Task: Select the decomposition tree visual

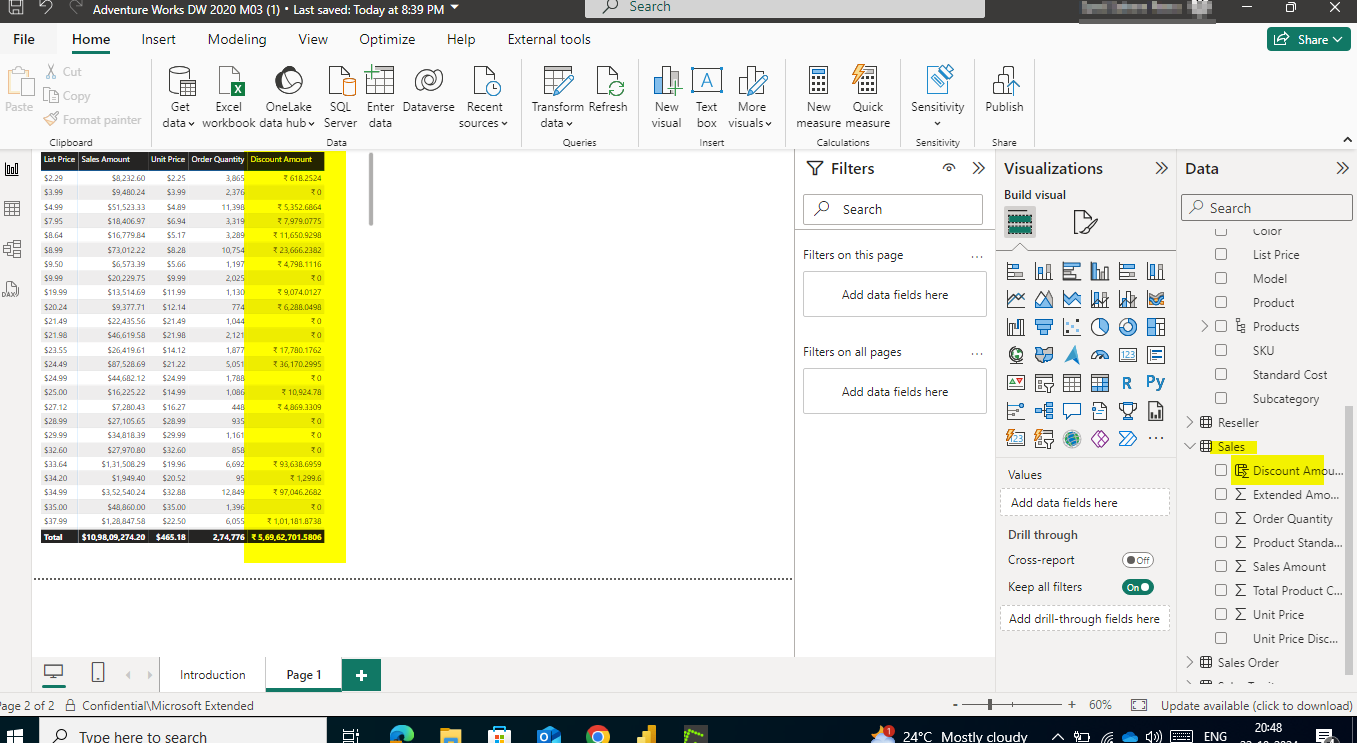Action: point(1043,411)
